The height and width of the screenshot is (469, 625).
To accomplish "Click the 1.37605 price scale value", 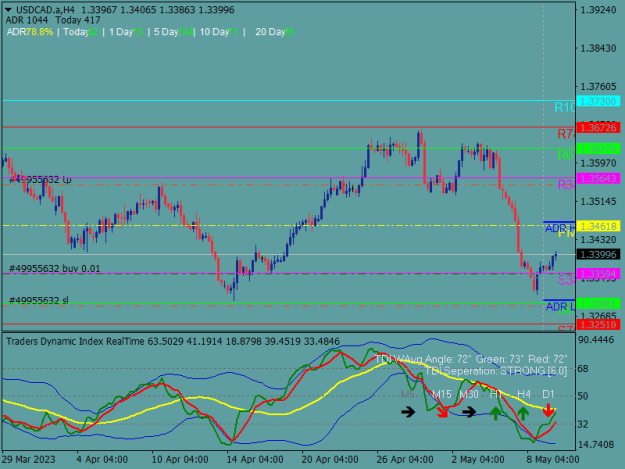I will tap(598, 86).
